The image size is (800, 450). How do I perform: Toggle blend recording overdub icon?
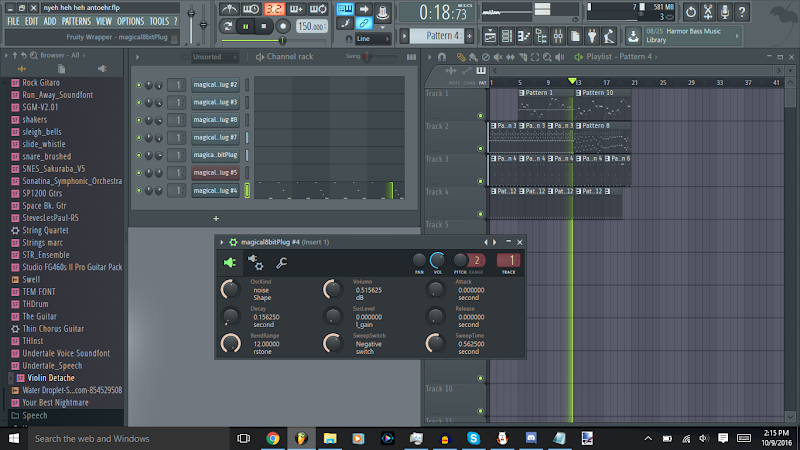(296, 9)
